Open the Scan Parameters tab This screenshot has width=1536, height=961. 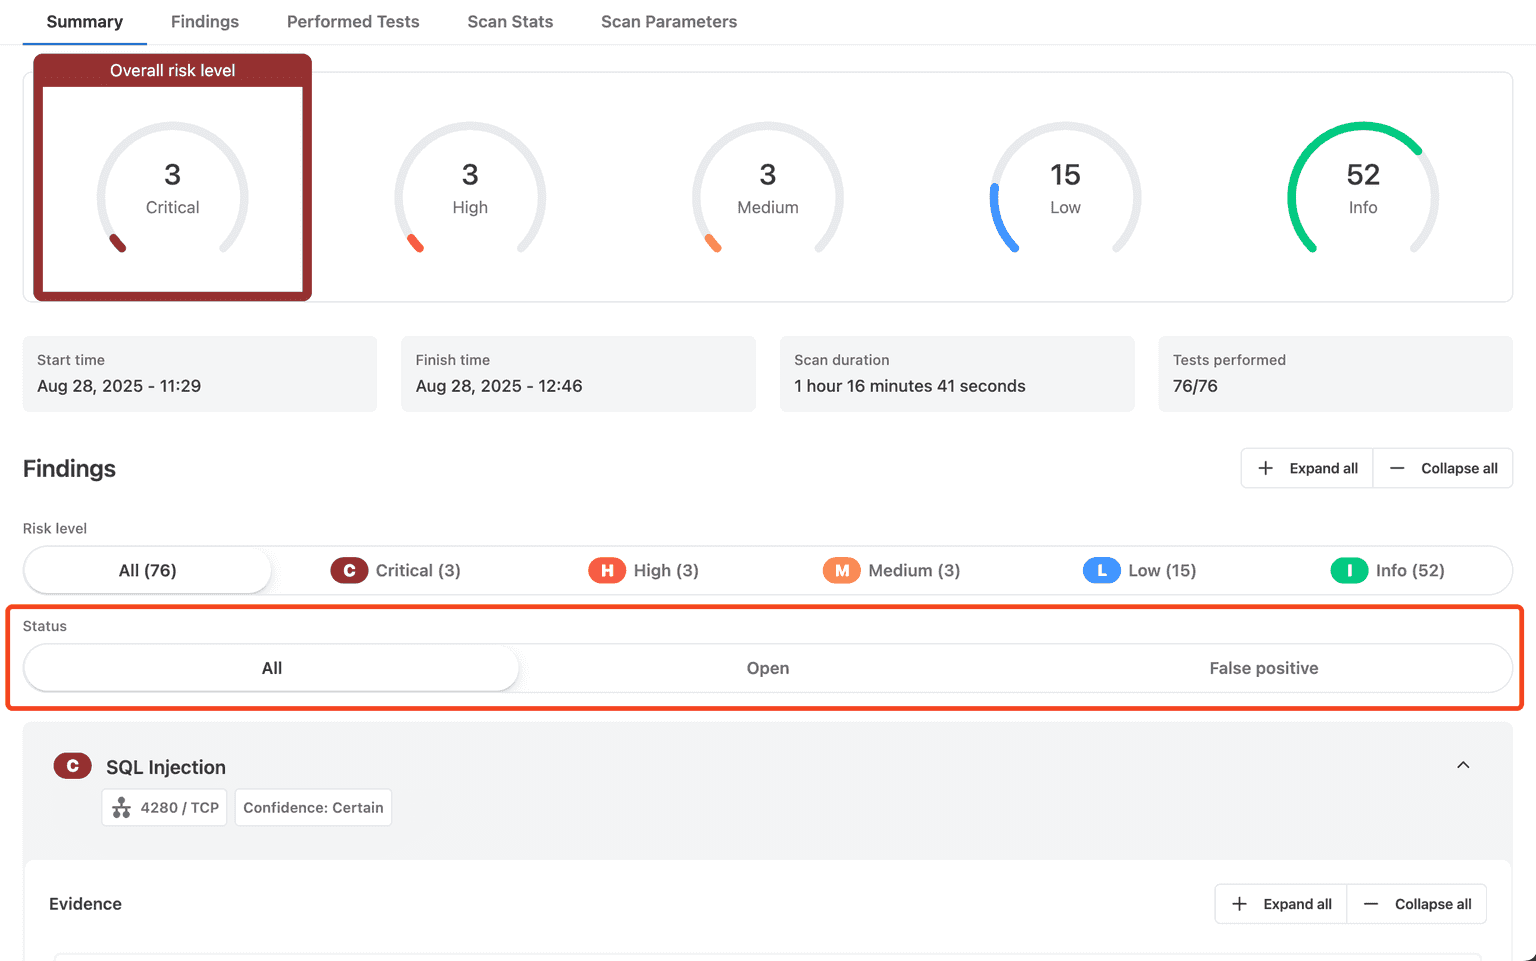click(668, 22)
